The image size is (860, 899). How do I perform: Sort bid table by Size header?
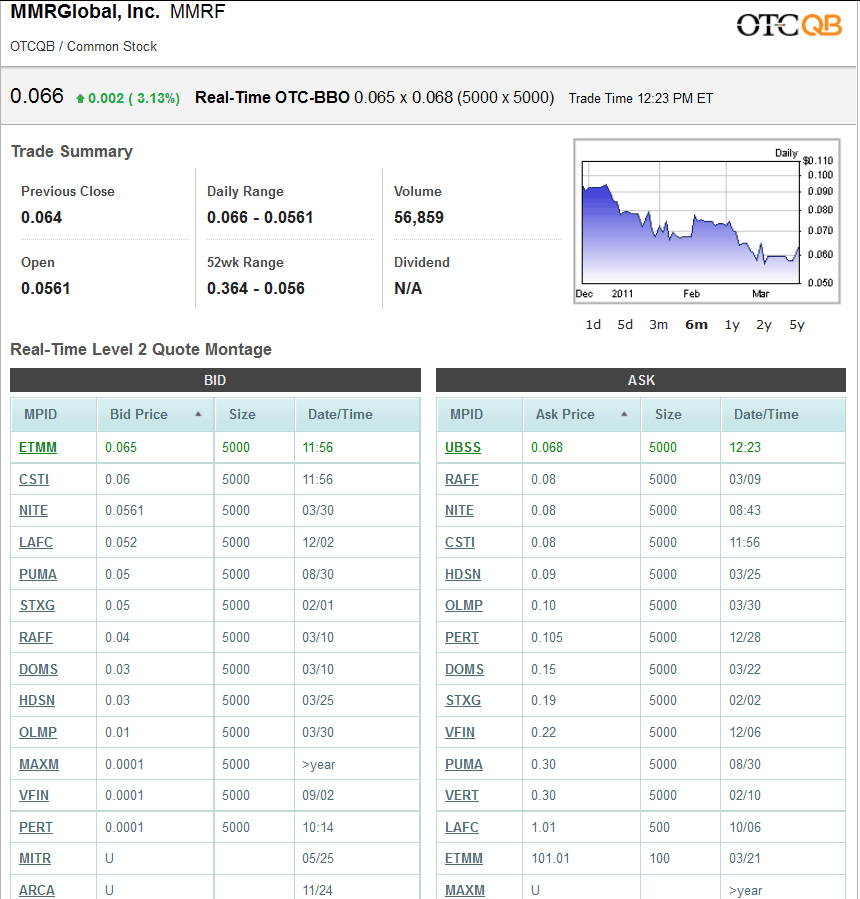click(242, 414)
